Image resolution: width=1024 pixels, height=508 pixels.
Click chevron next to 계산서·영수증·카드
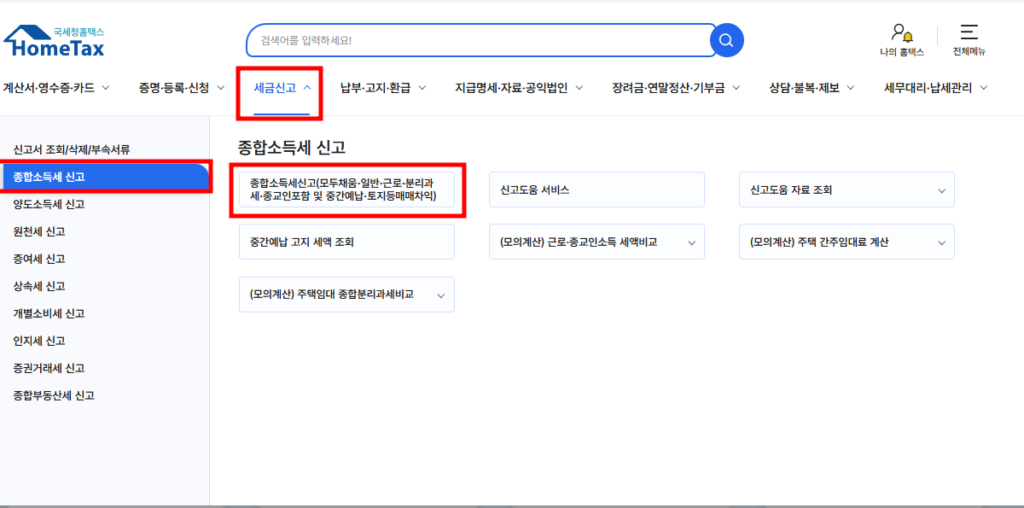click(x=106, y=87)
